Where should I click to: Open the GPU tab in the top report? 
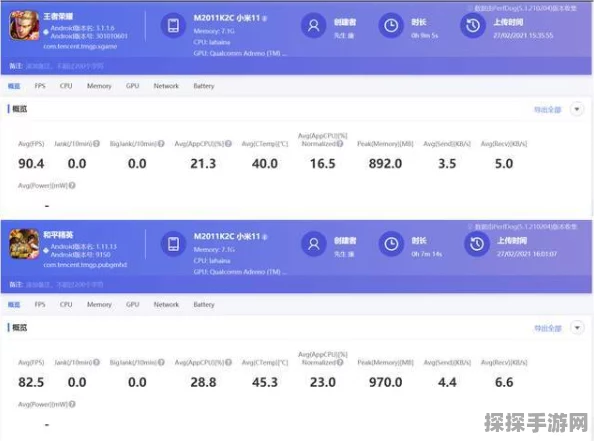[133, 86]
